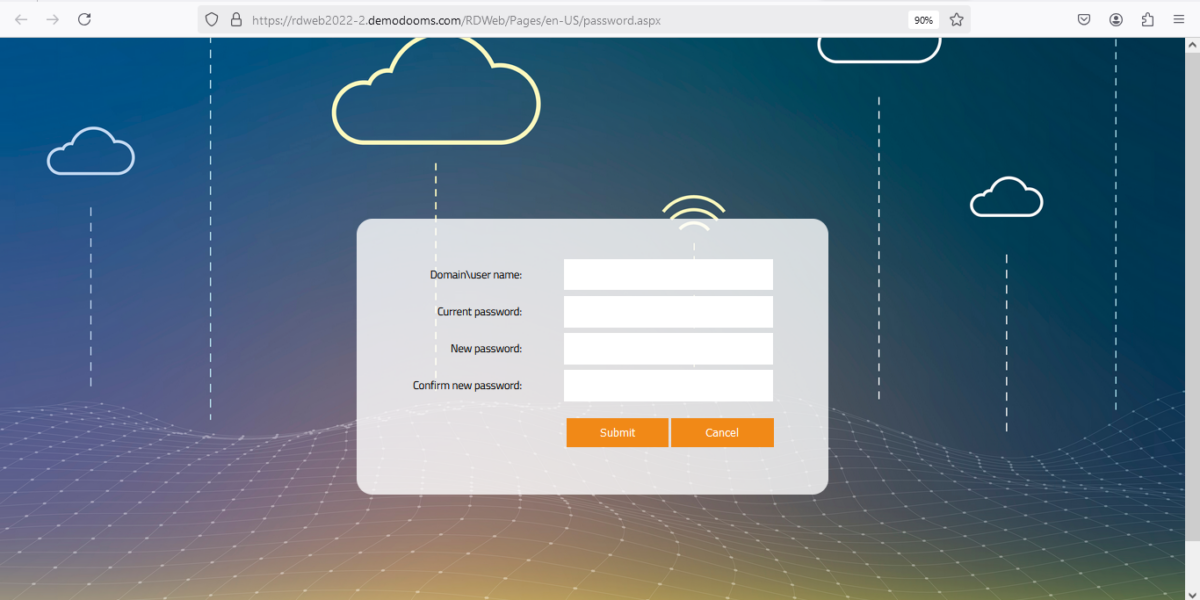
Task: Click the Domain\user name field
Action: [x=668, y=274]
